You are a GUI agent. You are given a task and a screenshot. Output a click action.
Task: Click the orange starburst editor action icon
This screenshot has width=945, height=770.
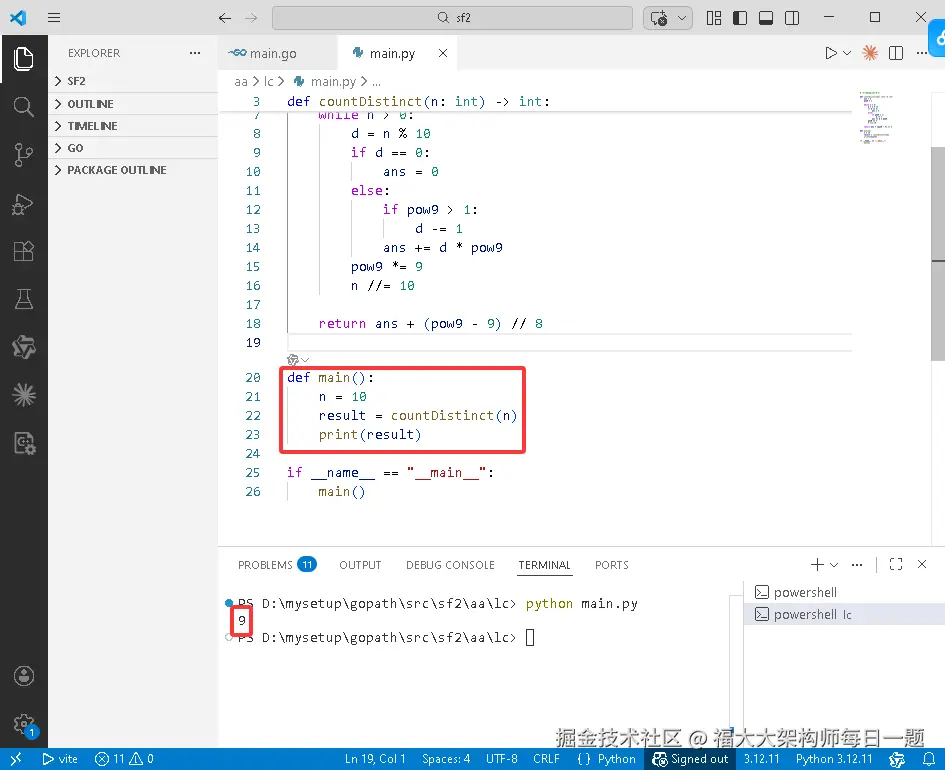870,53
